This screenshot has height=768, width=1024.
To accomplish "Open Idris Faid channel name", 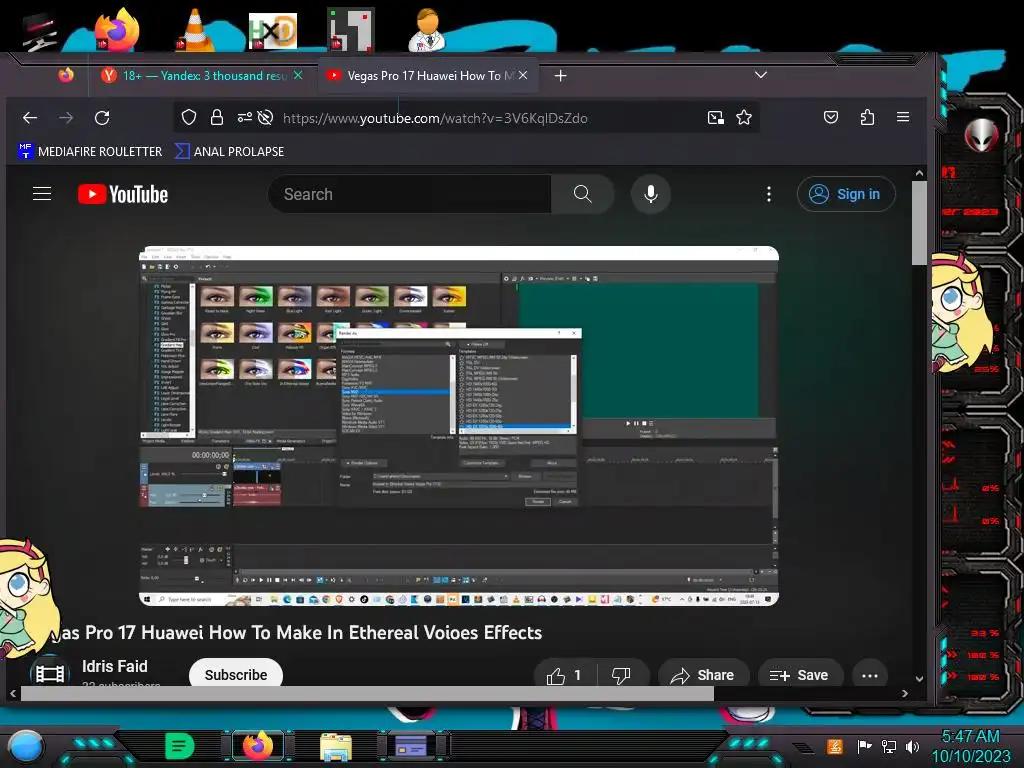I will pyautogui.click(x=115, y=666).
